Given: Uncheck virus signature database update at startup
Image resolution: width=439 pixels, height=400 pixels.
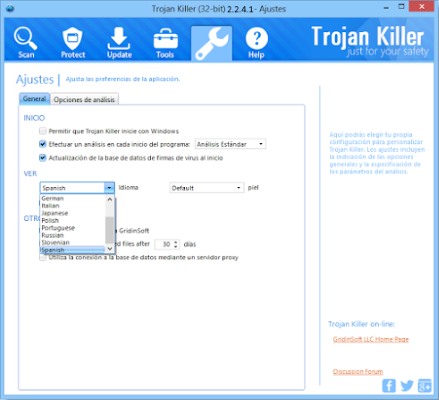Looking at the screenshot, I should [x=42, y=157].
